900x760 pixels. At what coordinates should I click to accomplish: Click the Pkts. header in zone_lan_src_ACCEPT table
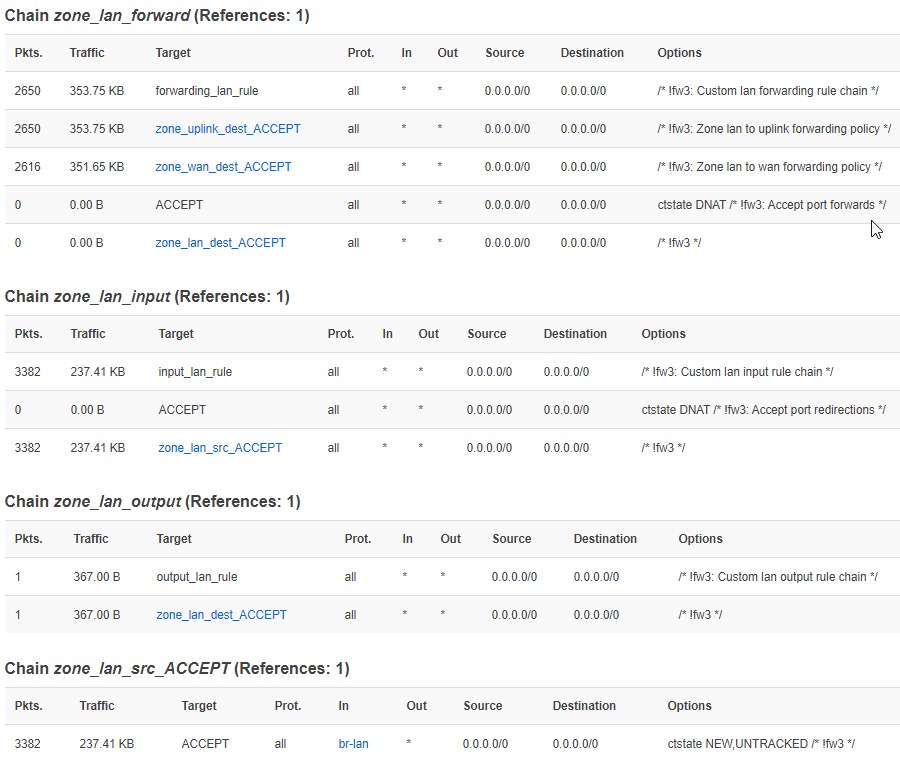tap(29, 706)
